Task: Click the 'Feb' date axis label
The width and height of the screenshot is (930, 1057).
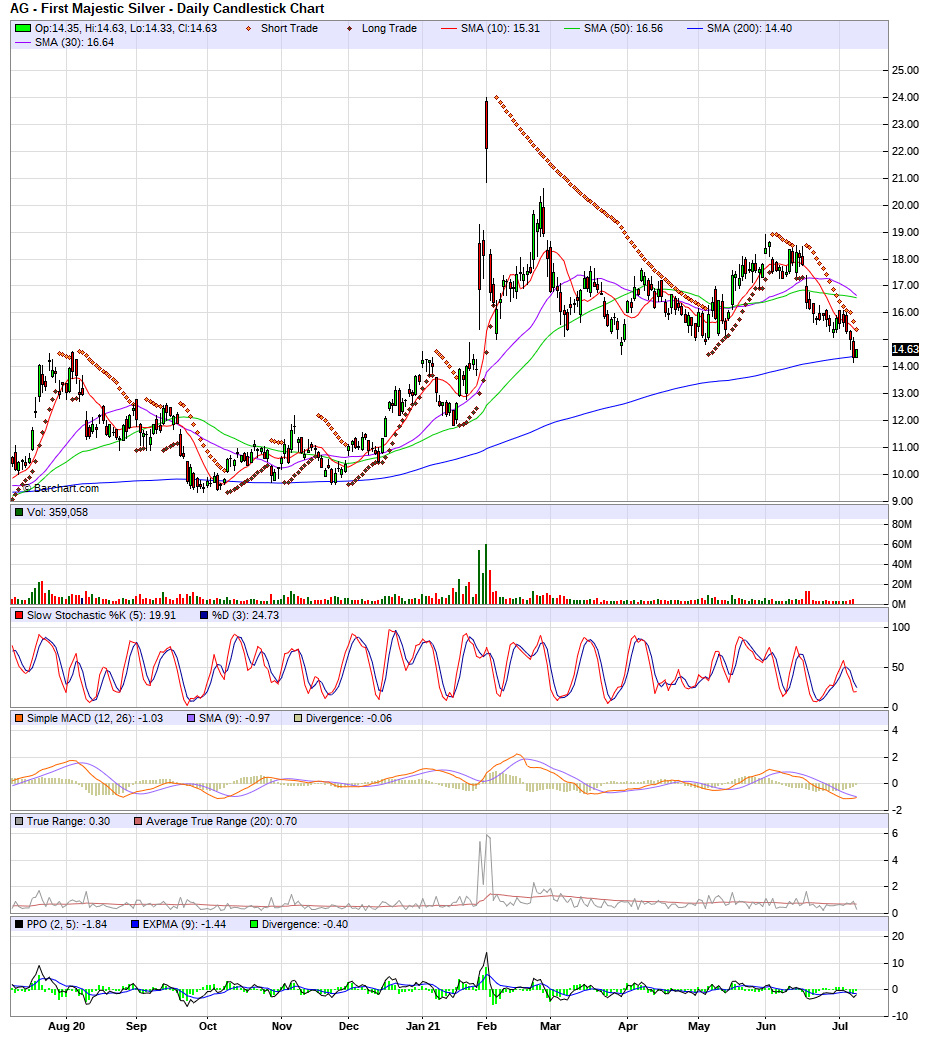Action: pos(487,1026)
